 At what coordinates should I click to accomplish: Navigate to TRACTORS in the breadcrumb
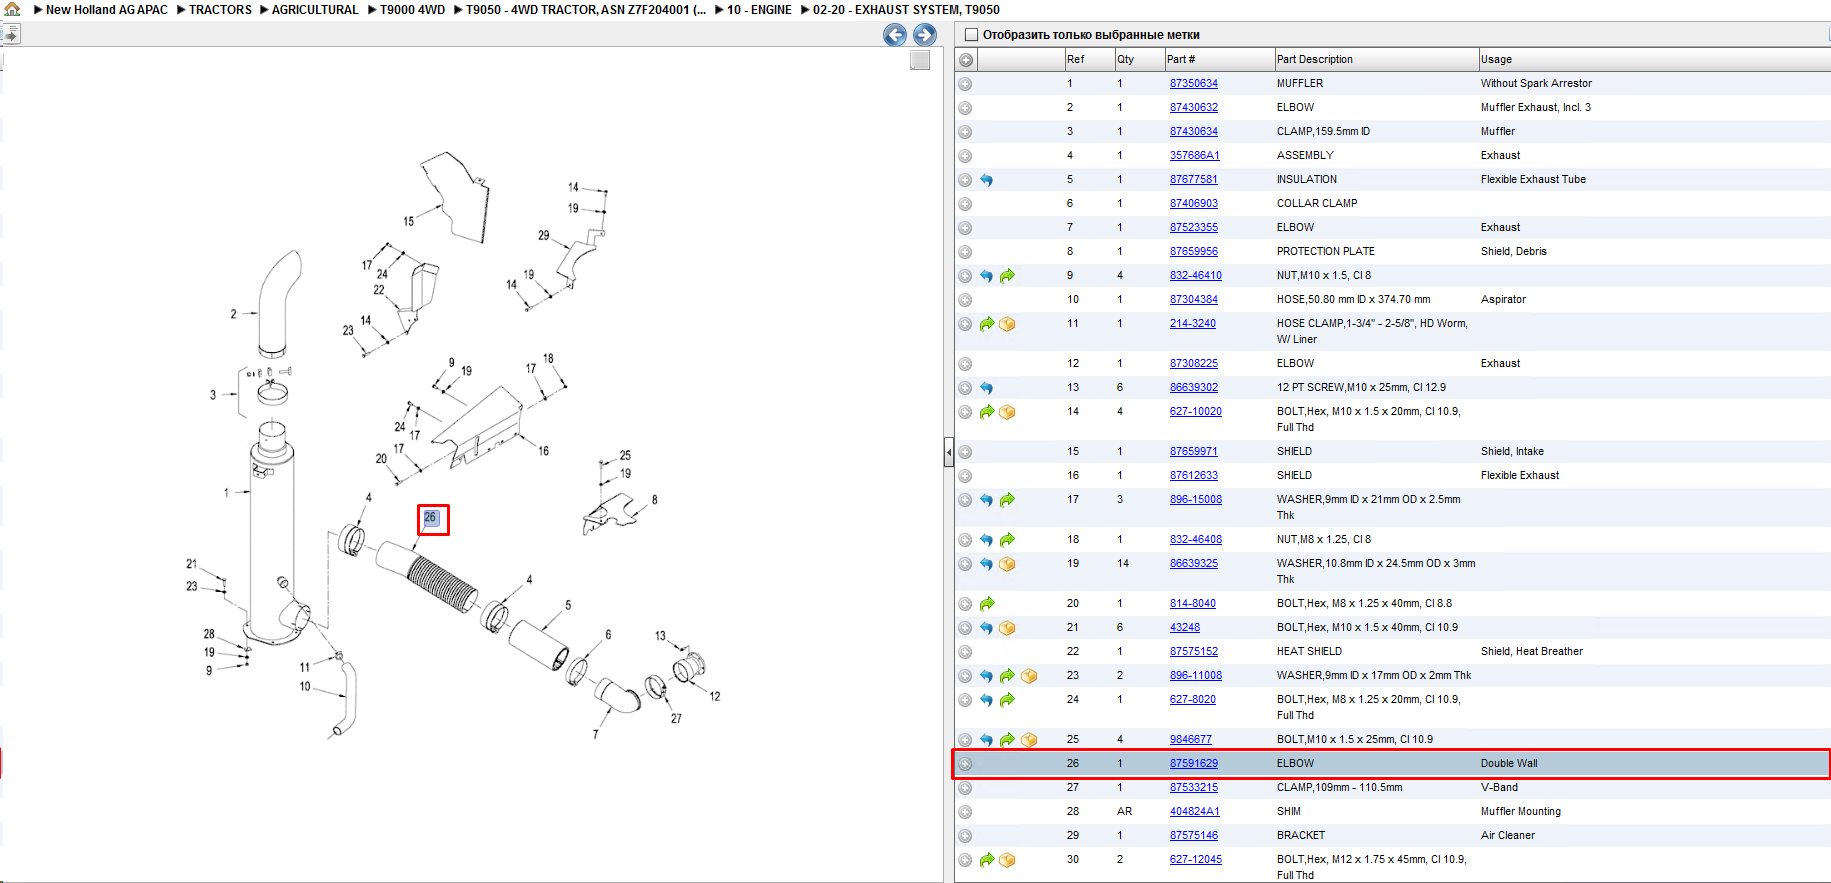click(220, 10)
